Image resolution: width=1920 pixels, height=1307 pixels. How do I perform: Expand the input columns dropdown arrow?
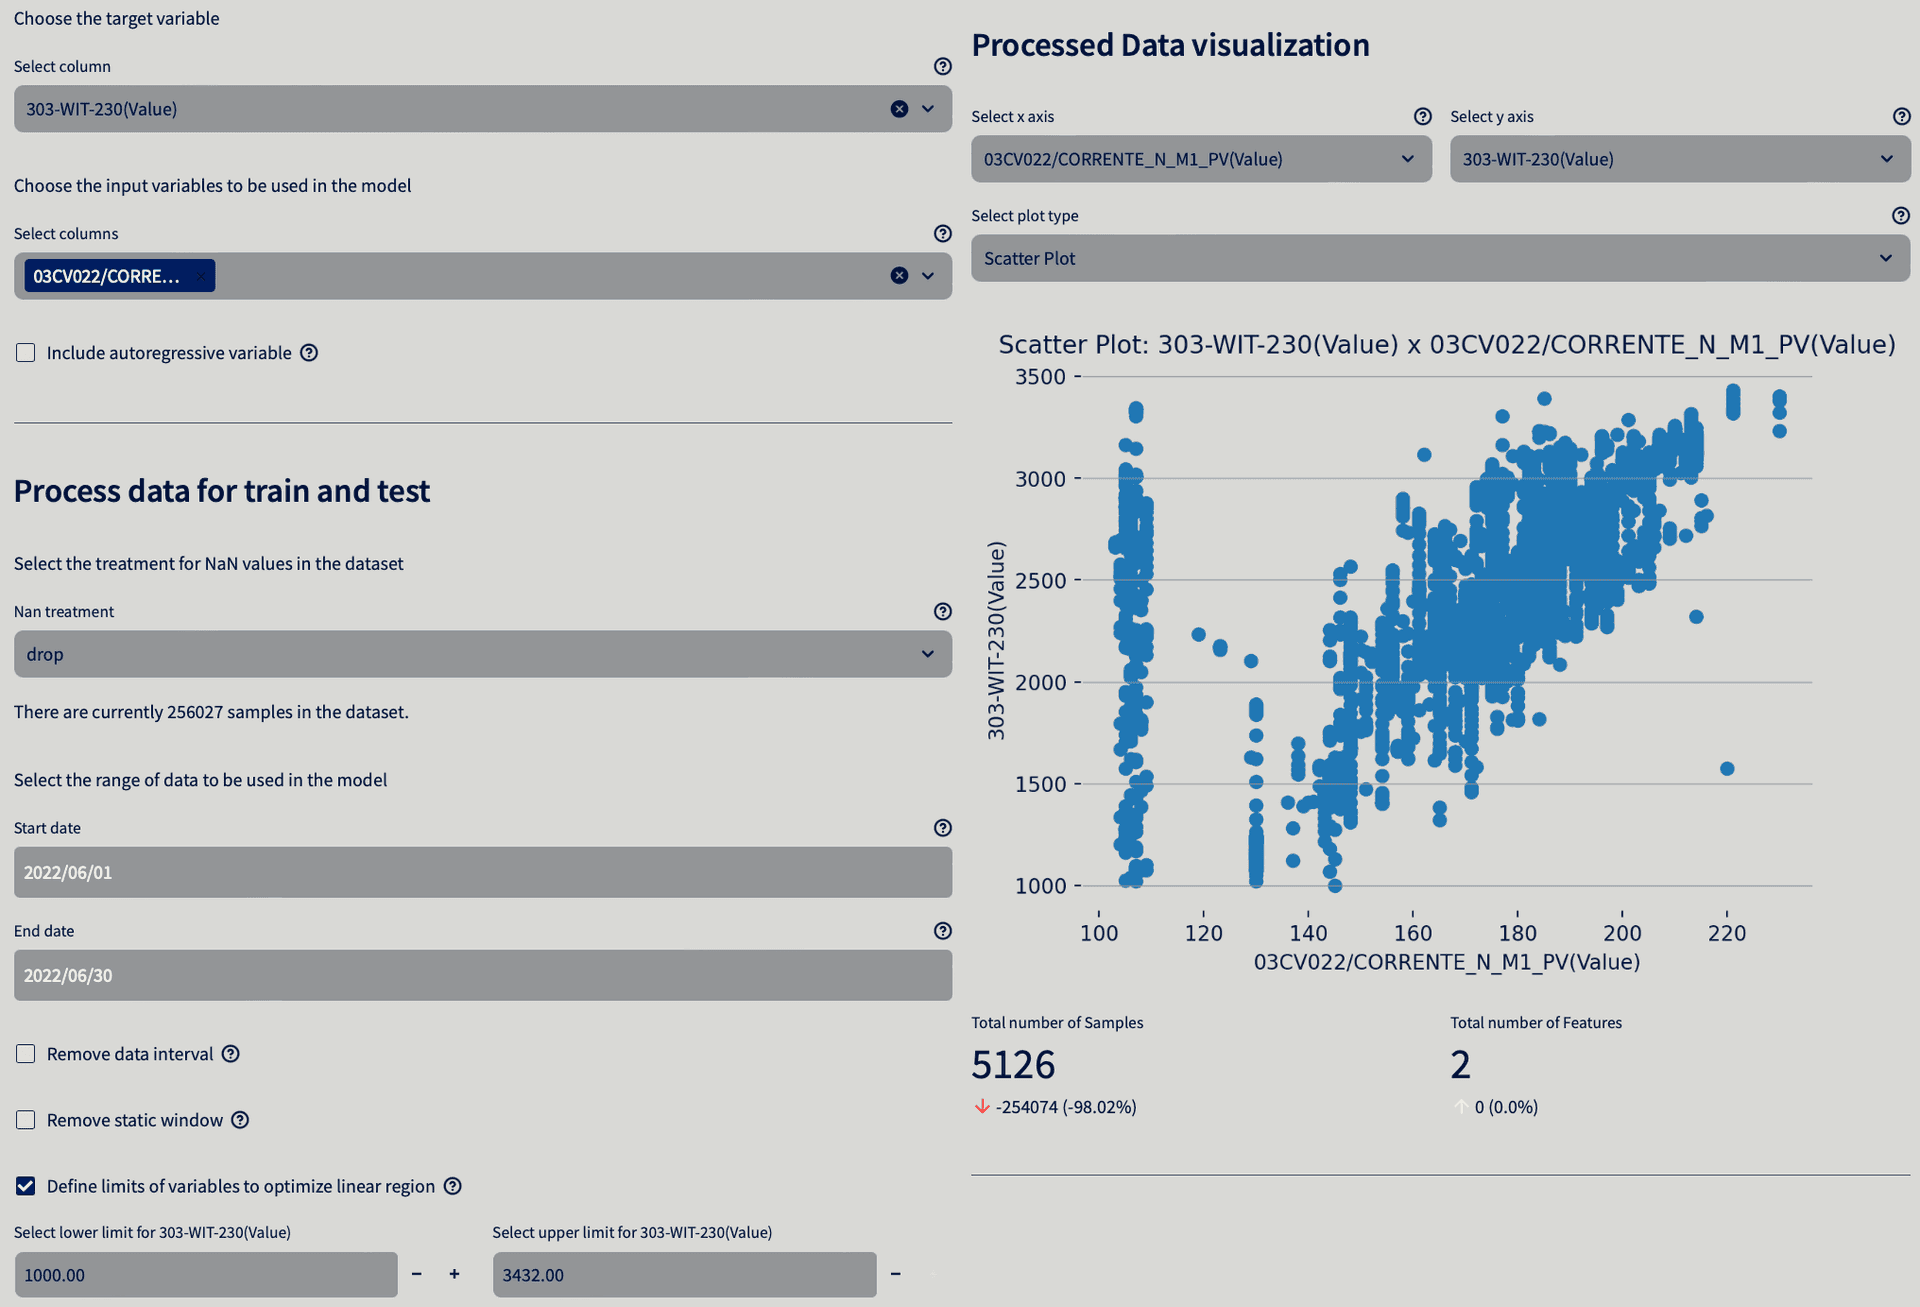928,276
